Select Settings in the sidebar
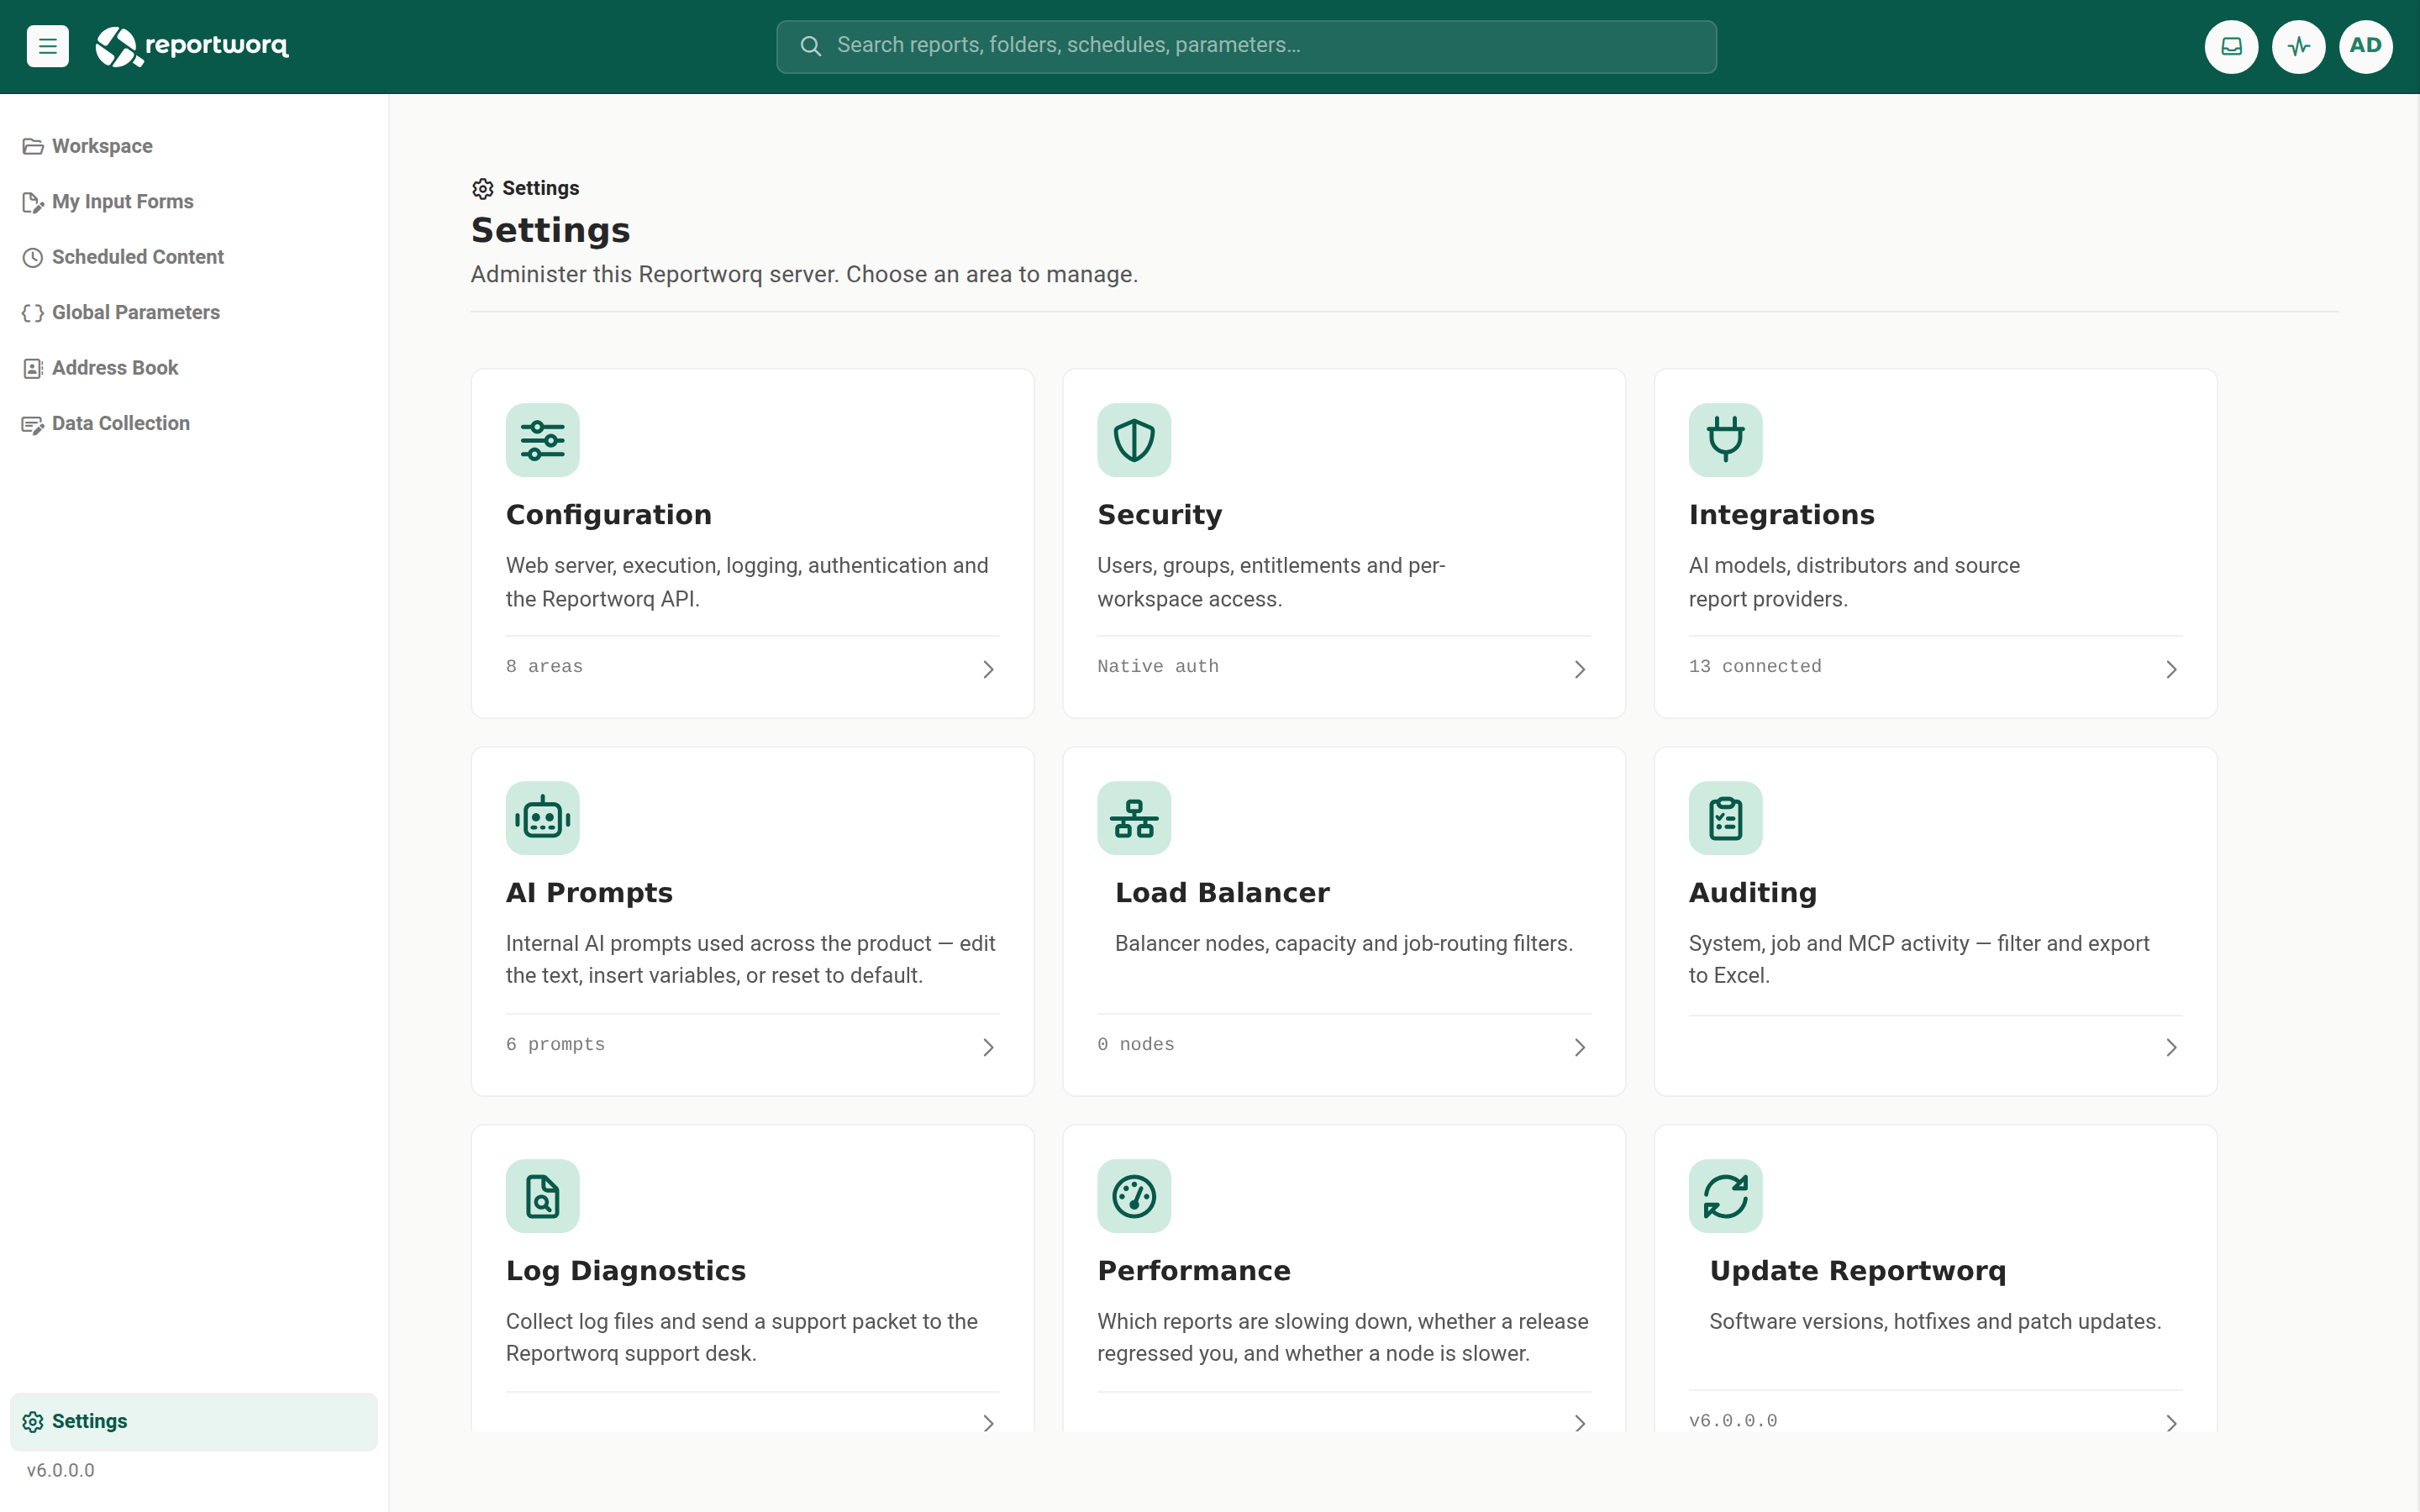The height and width of the screenshot is (1512, 2420). (x=194, y=1422)
